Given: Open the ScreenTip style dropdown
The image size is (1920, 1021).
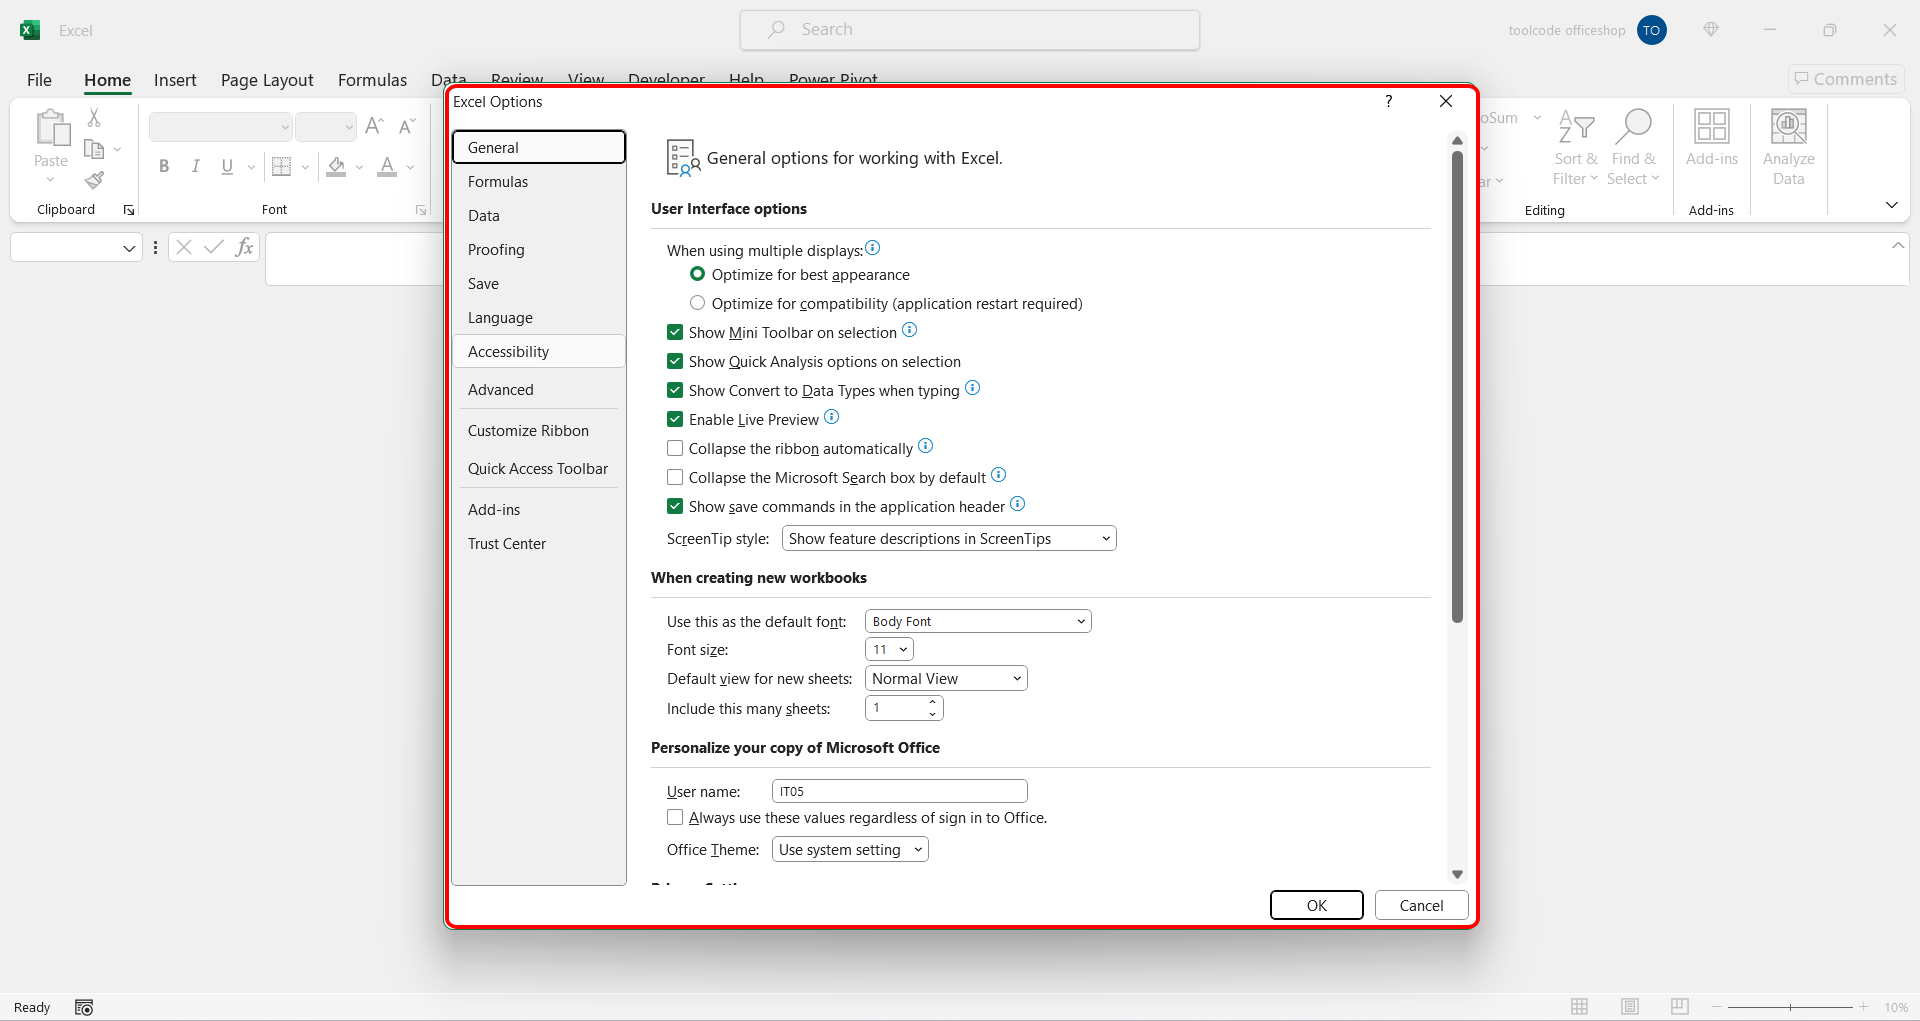Looking at the screenshot, I should coord(949,539).
